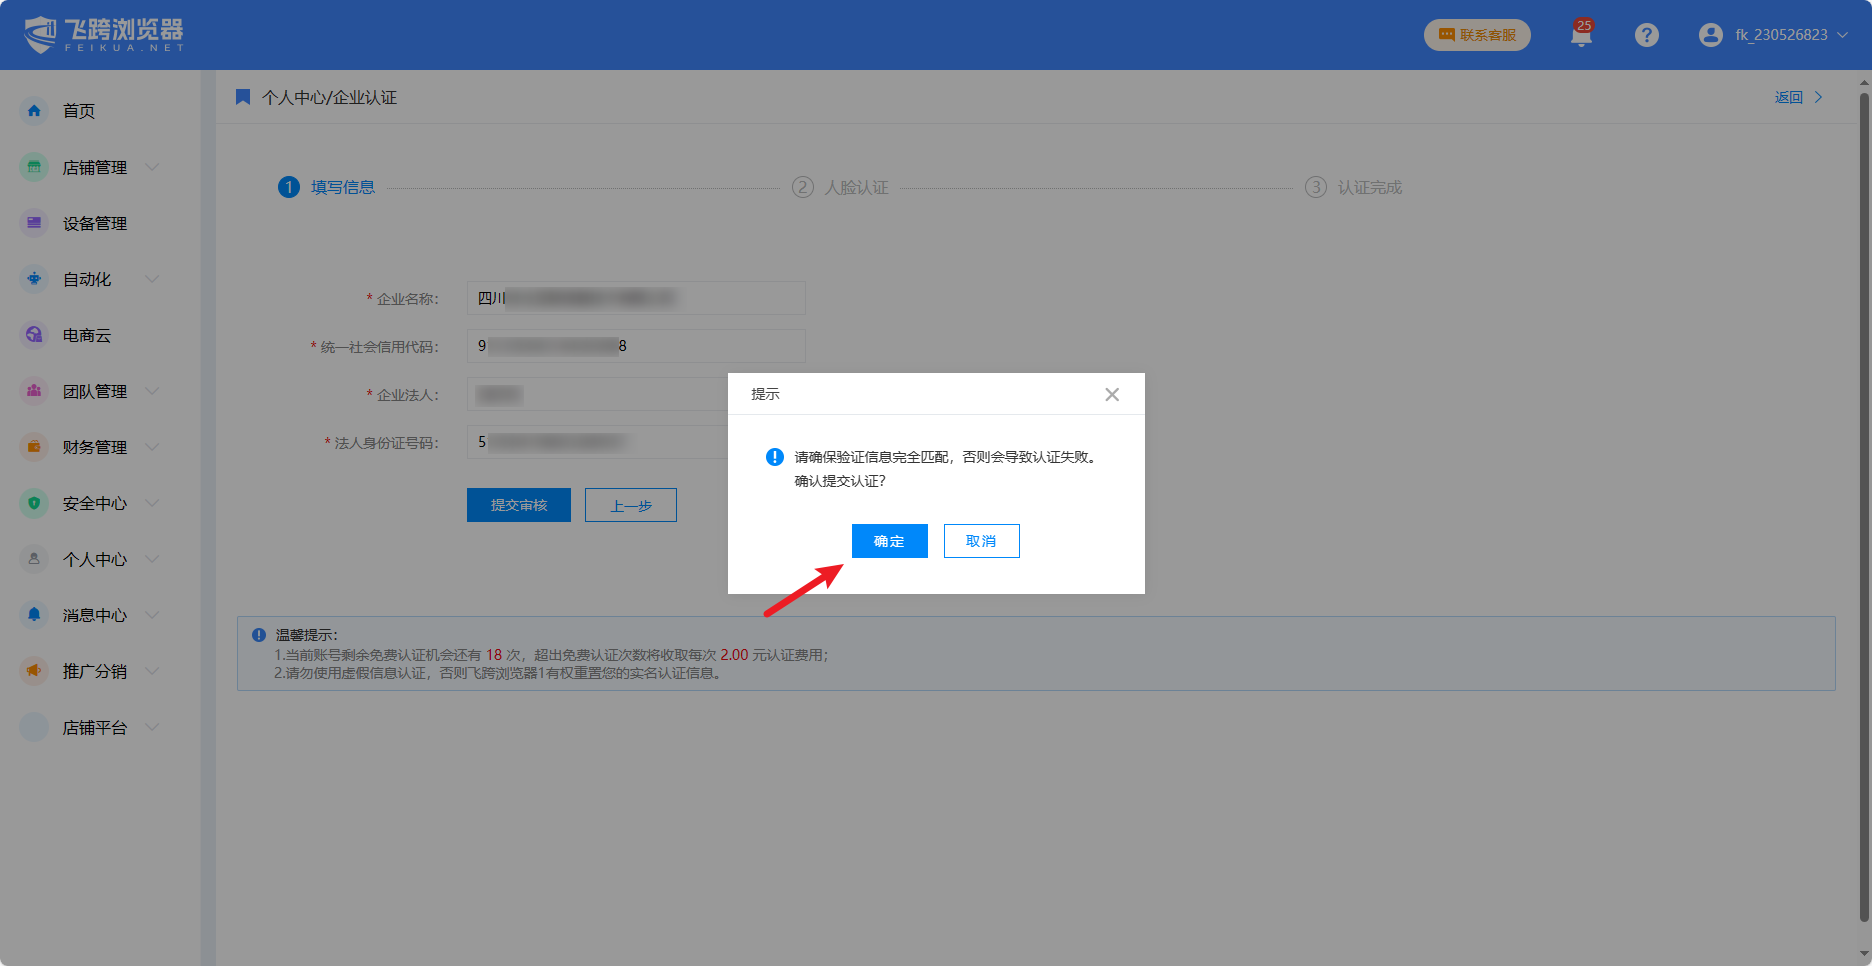Click the 推广分销 megaphone icon
The image size is (1872, 966).
click(34, 671)
